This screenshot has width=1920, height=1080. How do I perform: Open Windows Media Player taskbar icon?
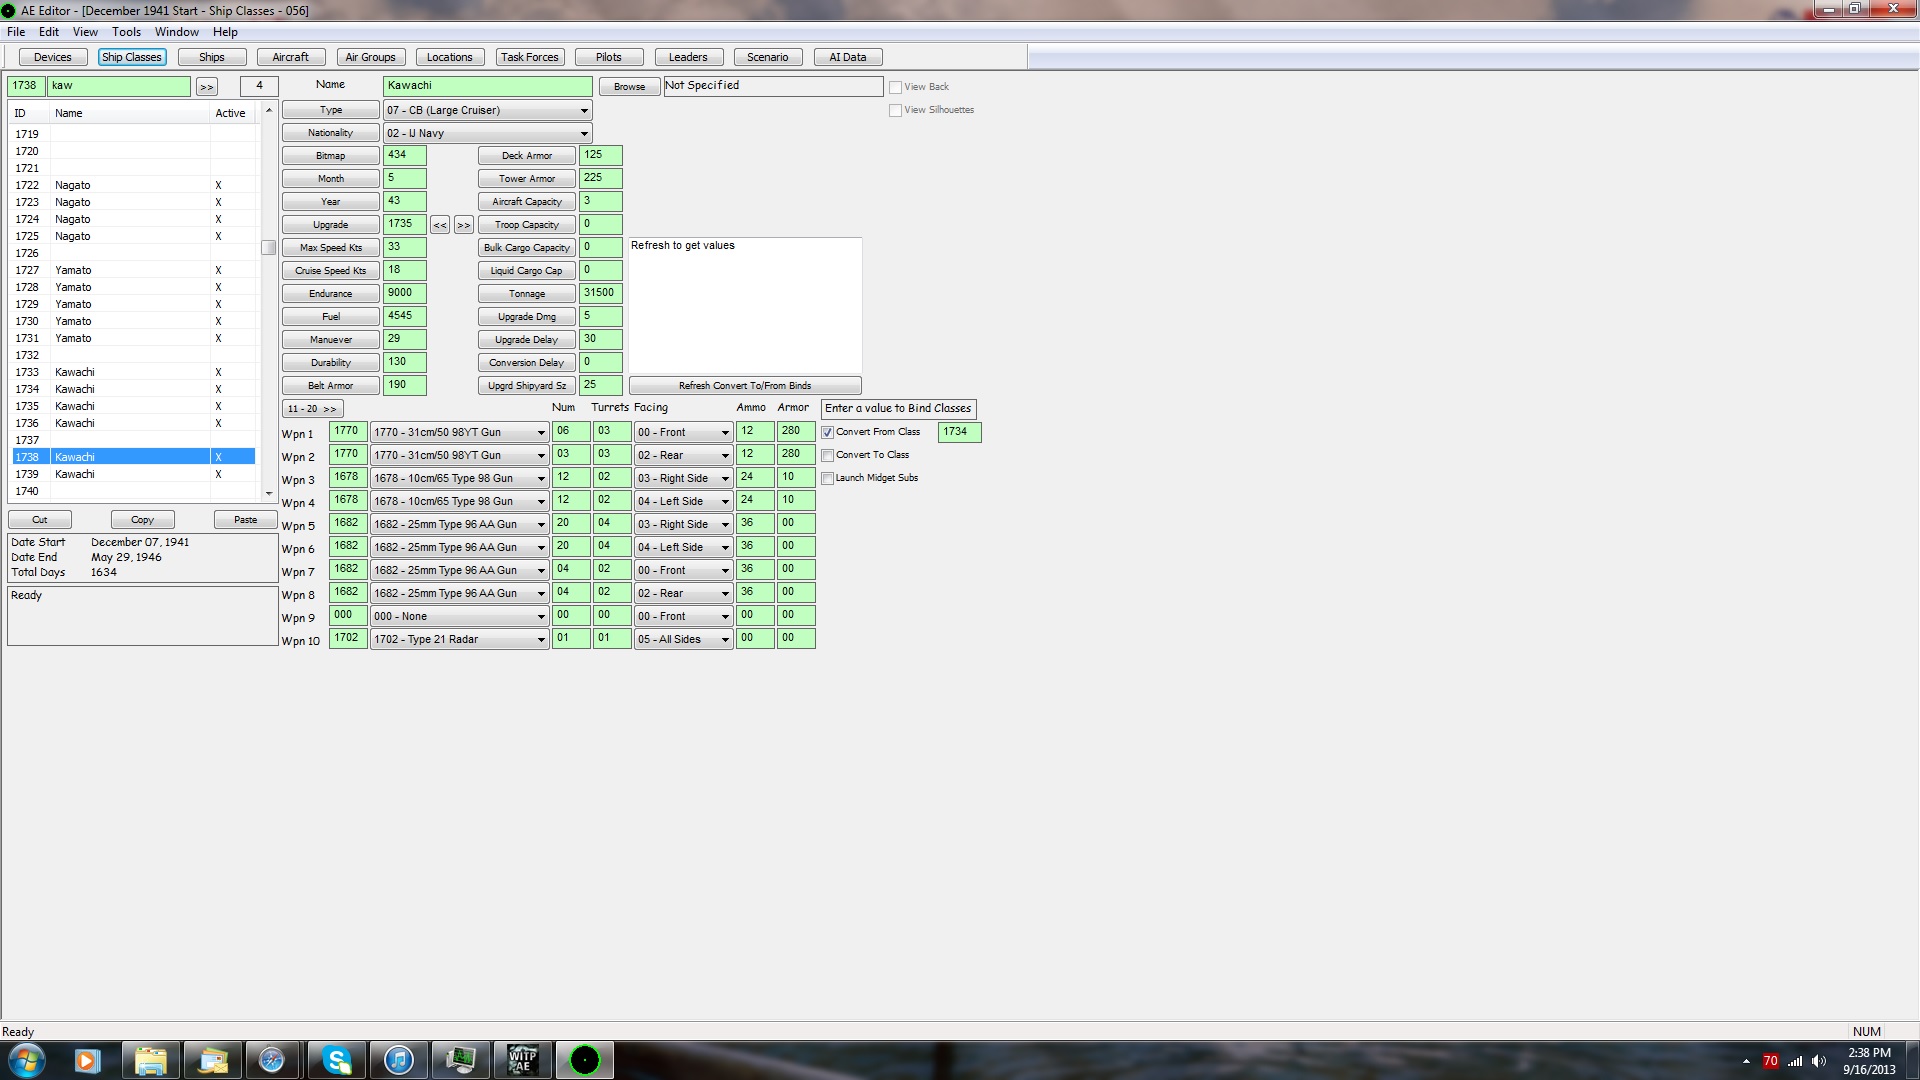pyautogui.click(x=87, y=1060)
